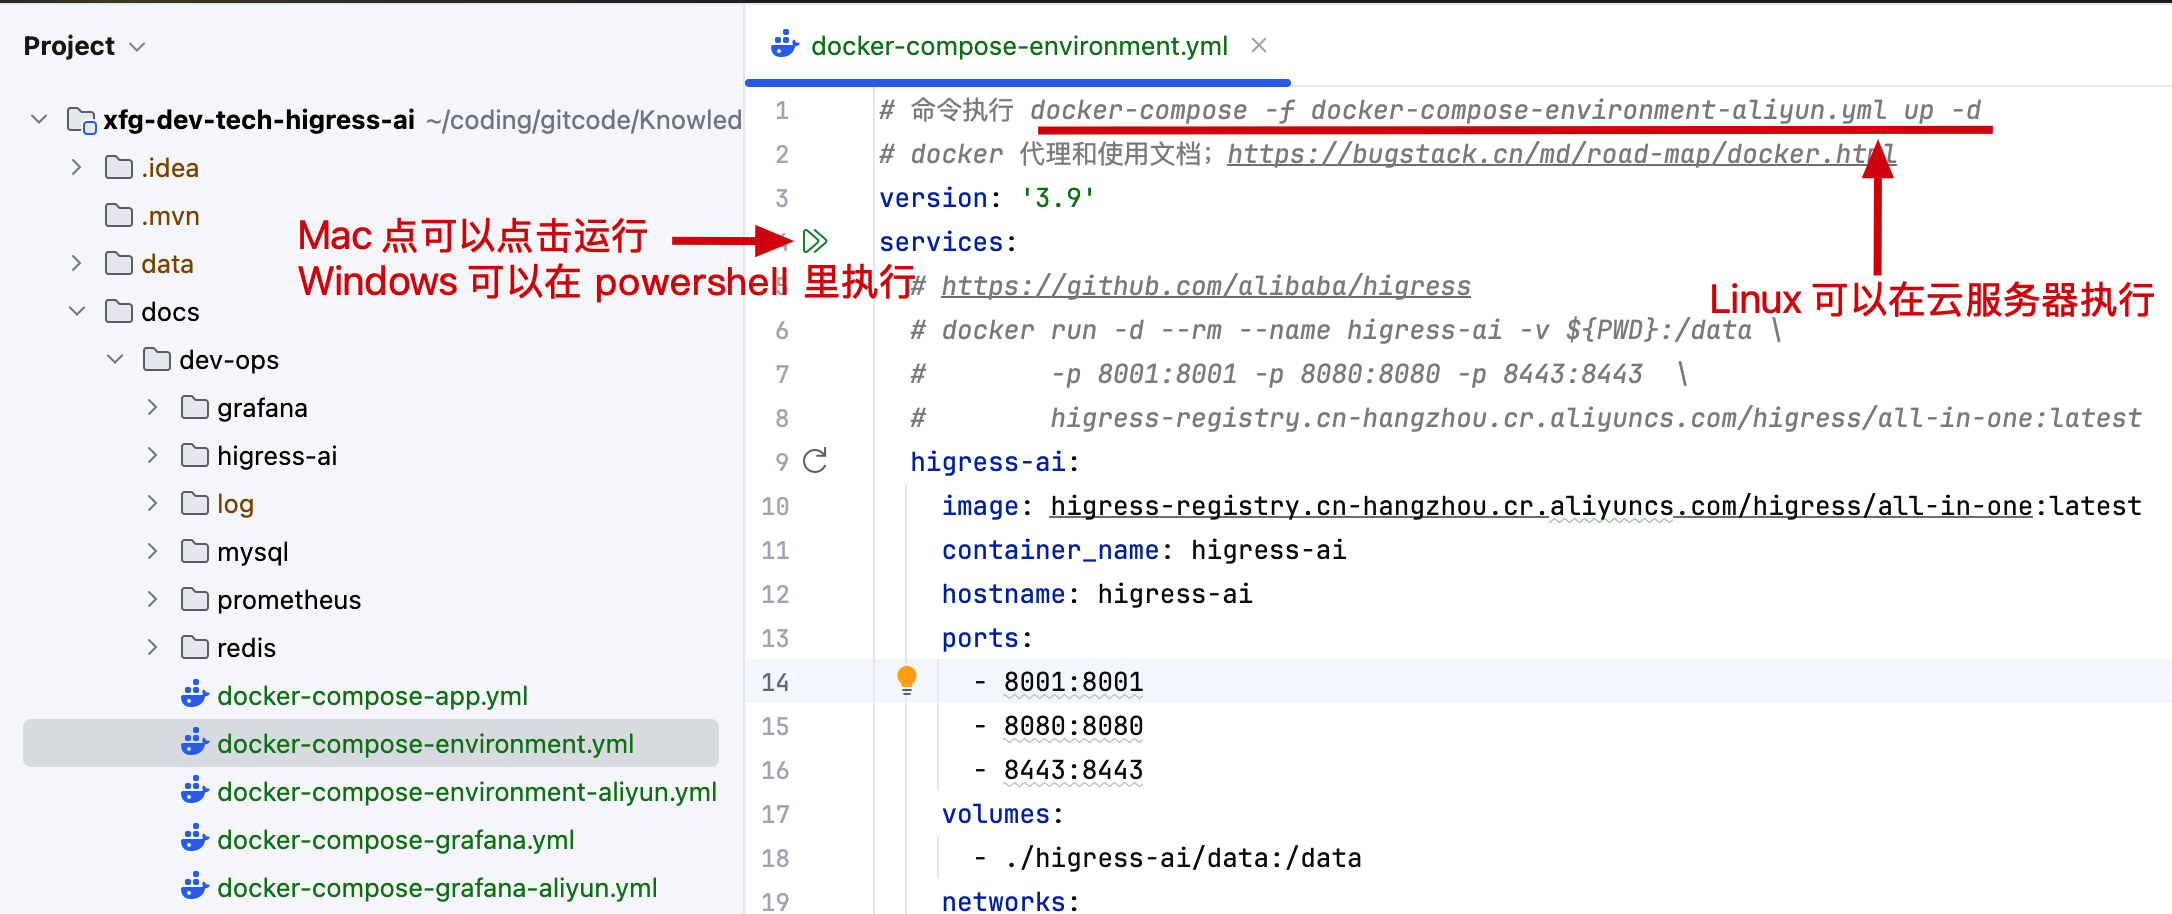Select docker-compose-grafana-aliyun.yml file
The image size is (2172, 914).
tap(436, 888)
